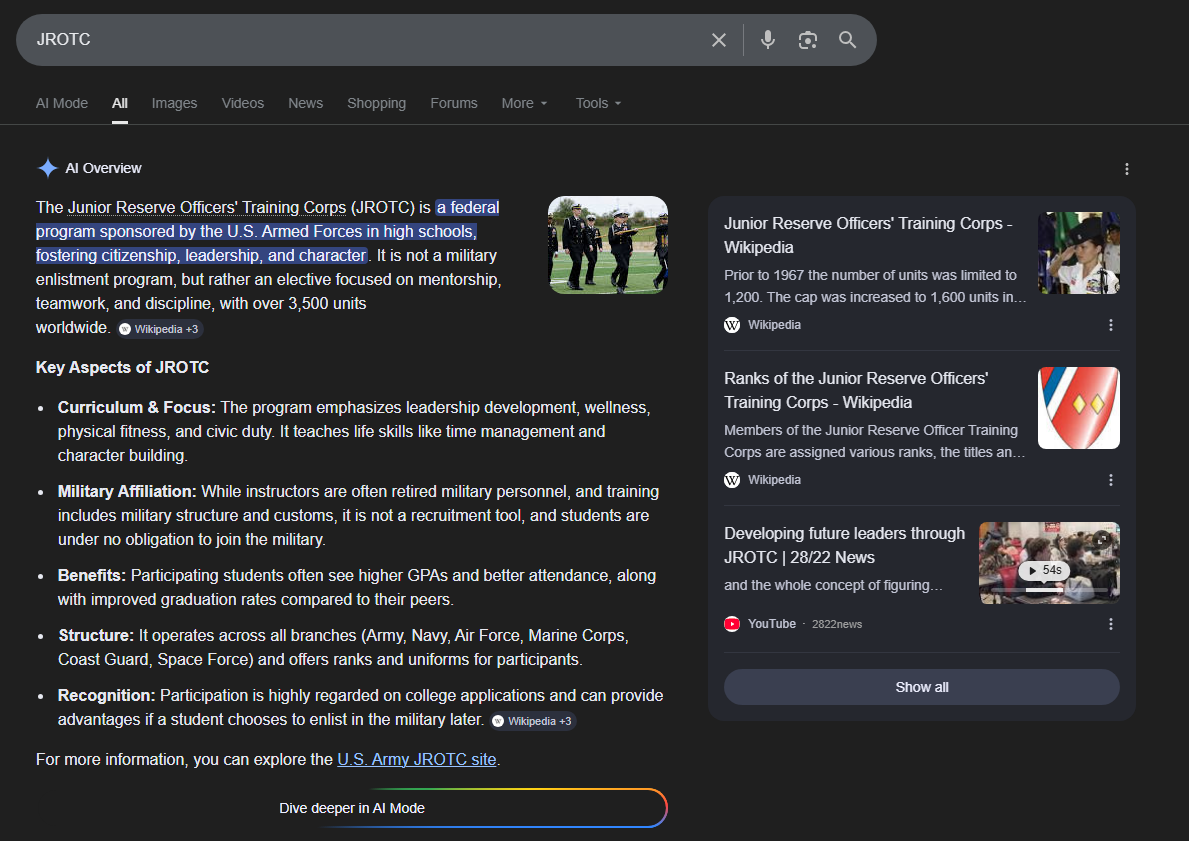Image resolution: width=1189 pixels, height=841 pixels.
Task: Click the AI Overview label text
Action: click(x=103, y=168)
